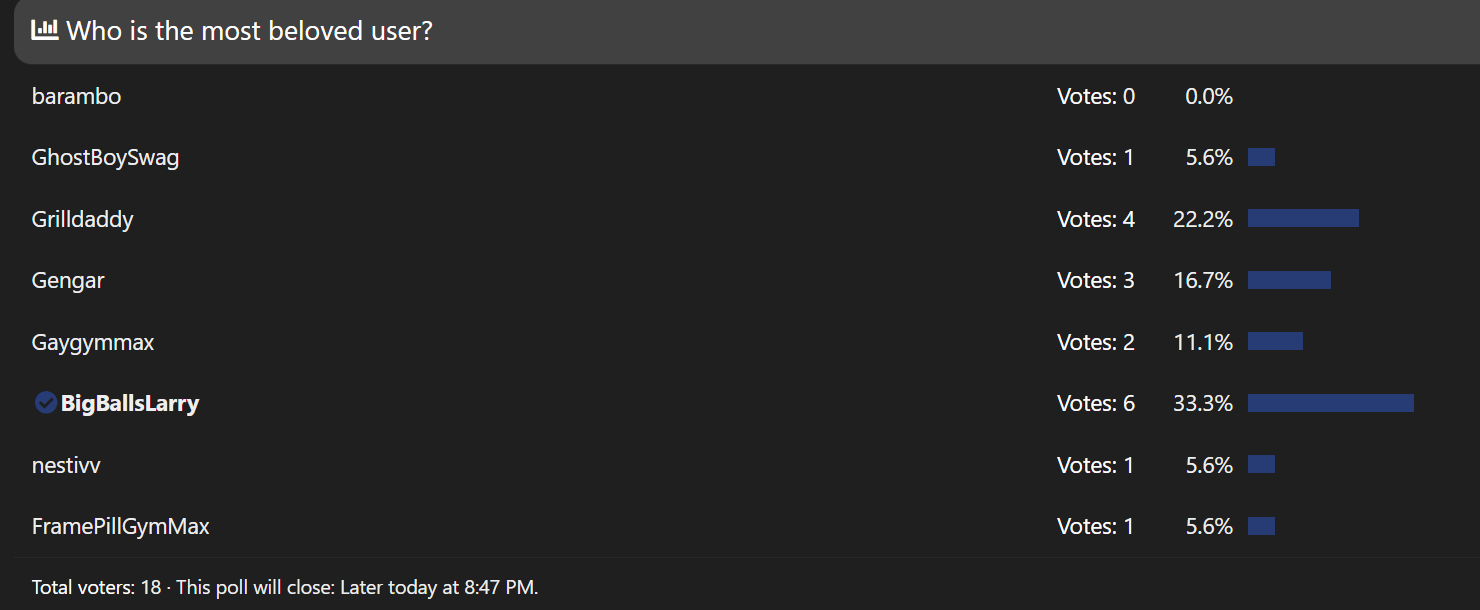Click the Gaygymmax 11.1% result bar
1480x610 pixels.
click(x=1275, y=341)
